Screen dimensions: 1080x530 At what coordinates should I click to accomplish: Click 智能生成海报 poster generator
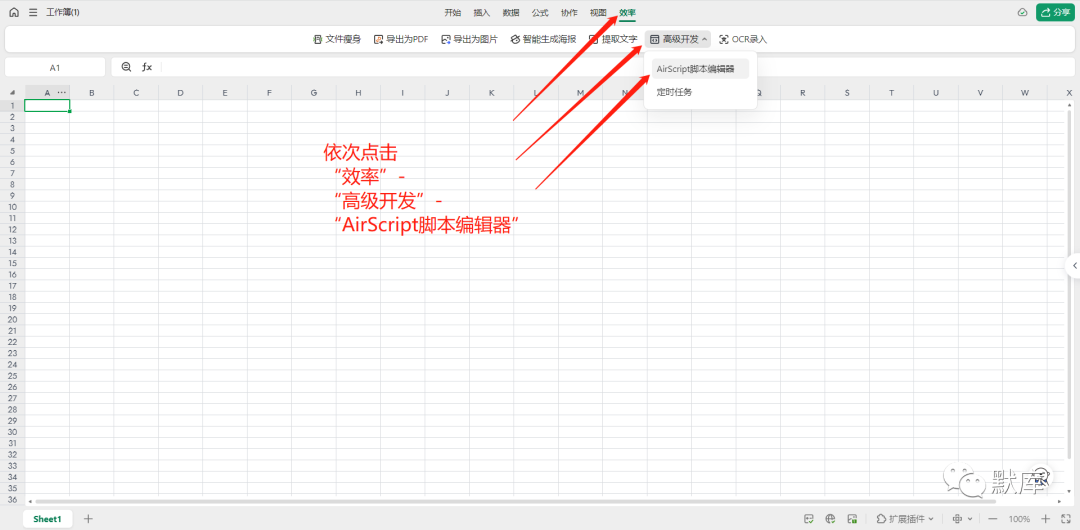pos(543,39)
